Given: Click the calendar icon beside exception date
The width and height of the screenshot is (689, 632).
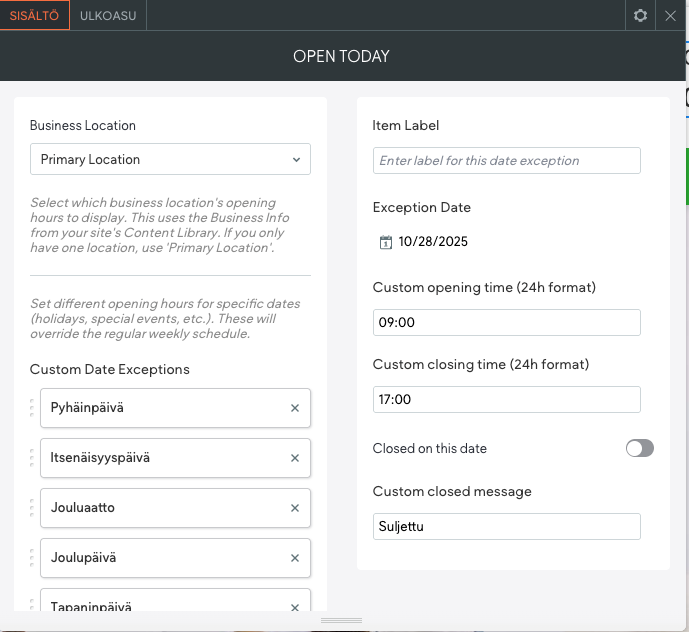Looking at the screenshot, I should 385,242.
